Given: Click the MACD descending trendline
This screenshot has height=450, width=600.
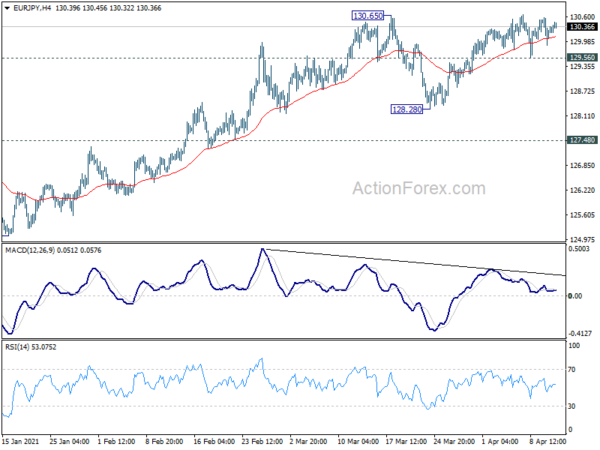Looking at the screenshot, I should pyautogui.click(x=413, y=262).
